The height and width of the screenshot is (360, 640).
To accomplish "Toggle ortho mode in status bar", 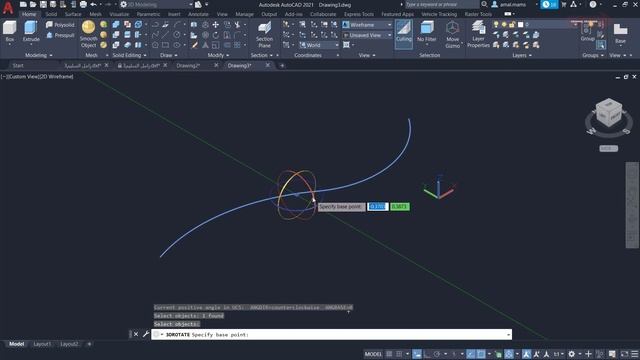I will pos(427,354).
